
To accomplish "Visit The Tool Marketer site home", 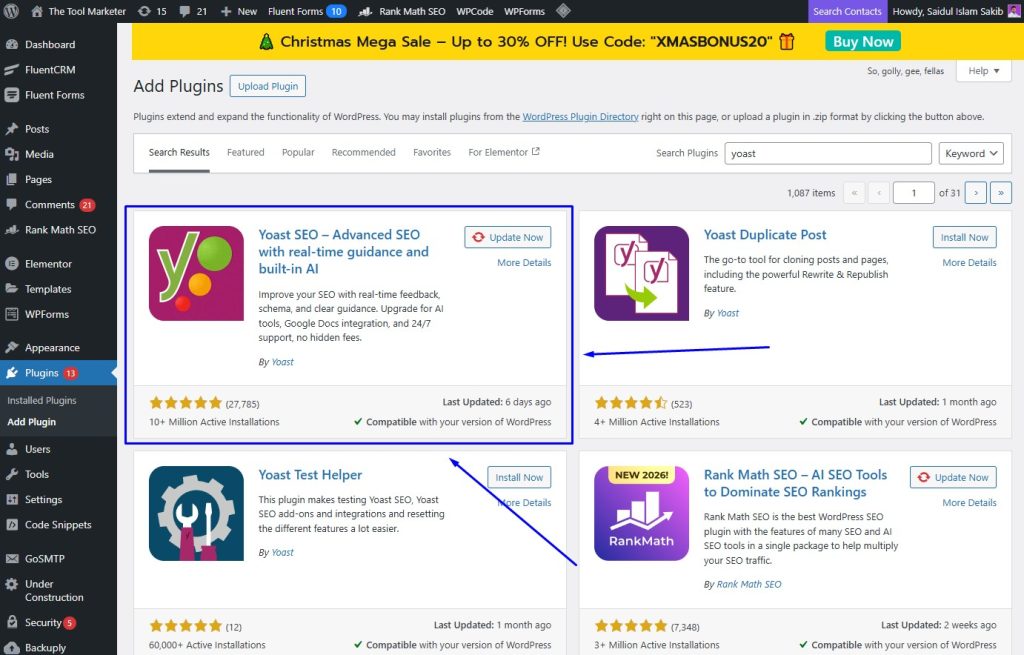I will click(78, 11).
